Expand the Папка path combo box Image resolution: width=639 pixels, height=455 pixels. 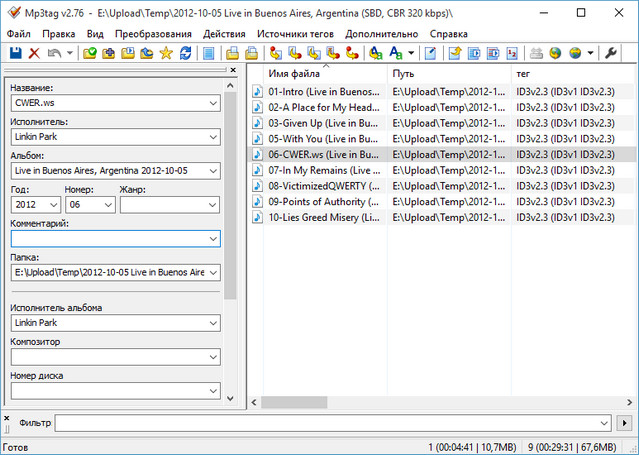coord(213,272)
